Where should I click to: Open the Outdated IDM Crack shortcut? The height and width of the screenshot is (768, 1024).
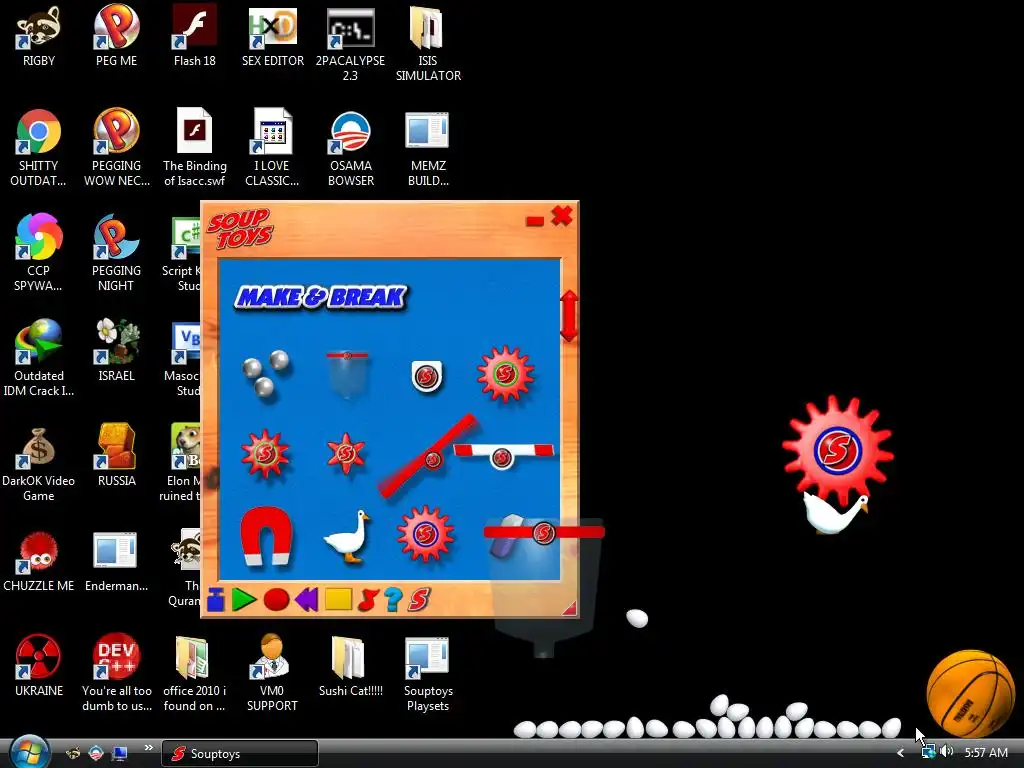pyautogui.click(x=39, y=358)
